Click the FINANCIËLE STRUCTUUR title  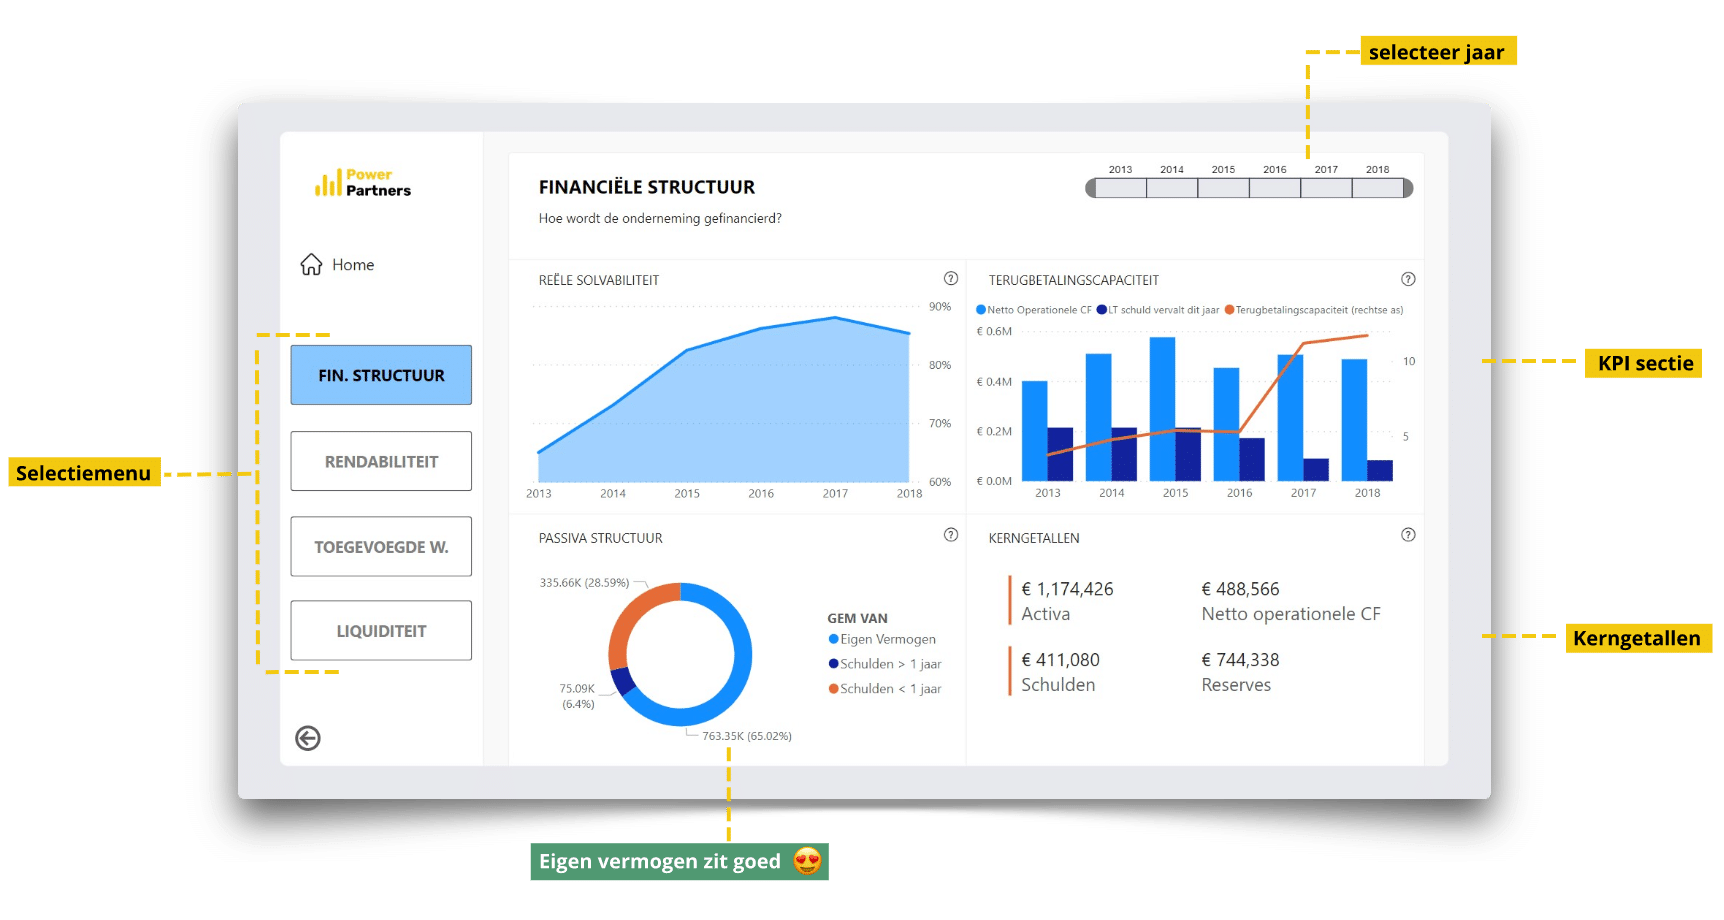pos(647,187)
